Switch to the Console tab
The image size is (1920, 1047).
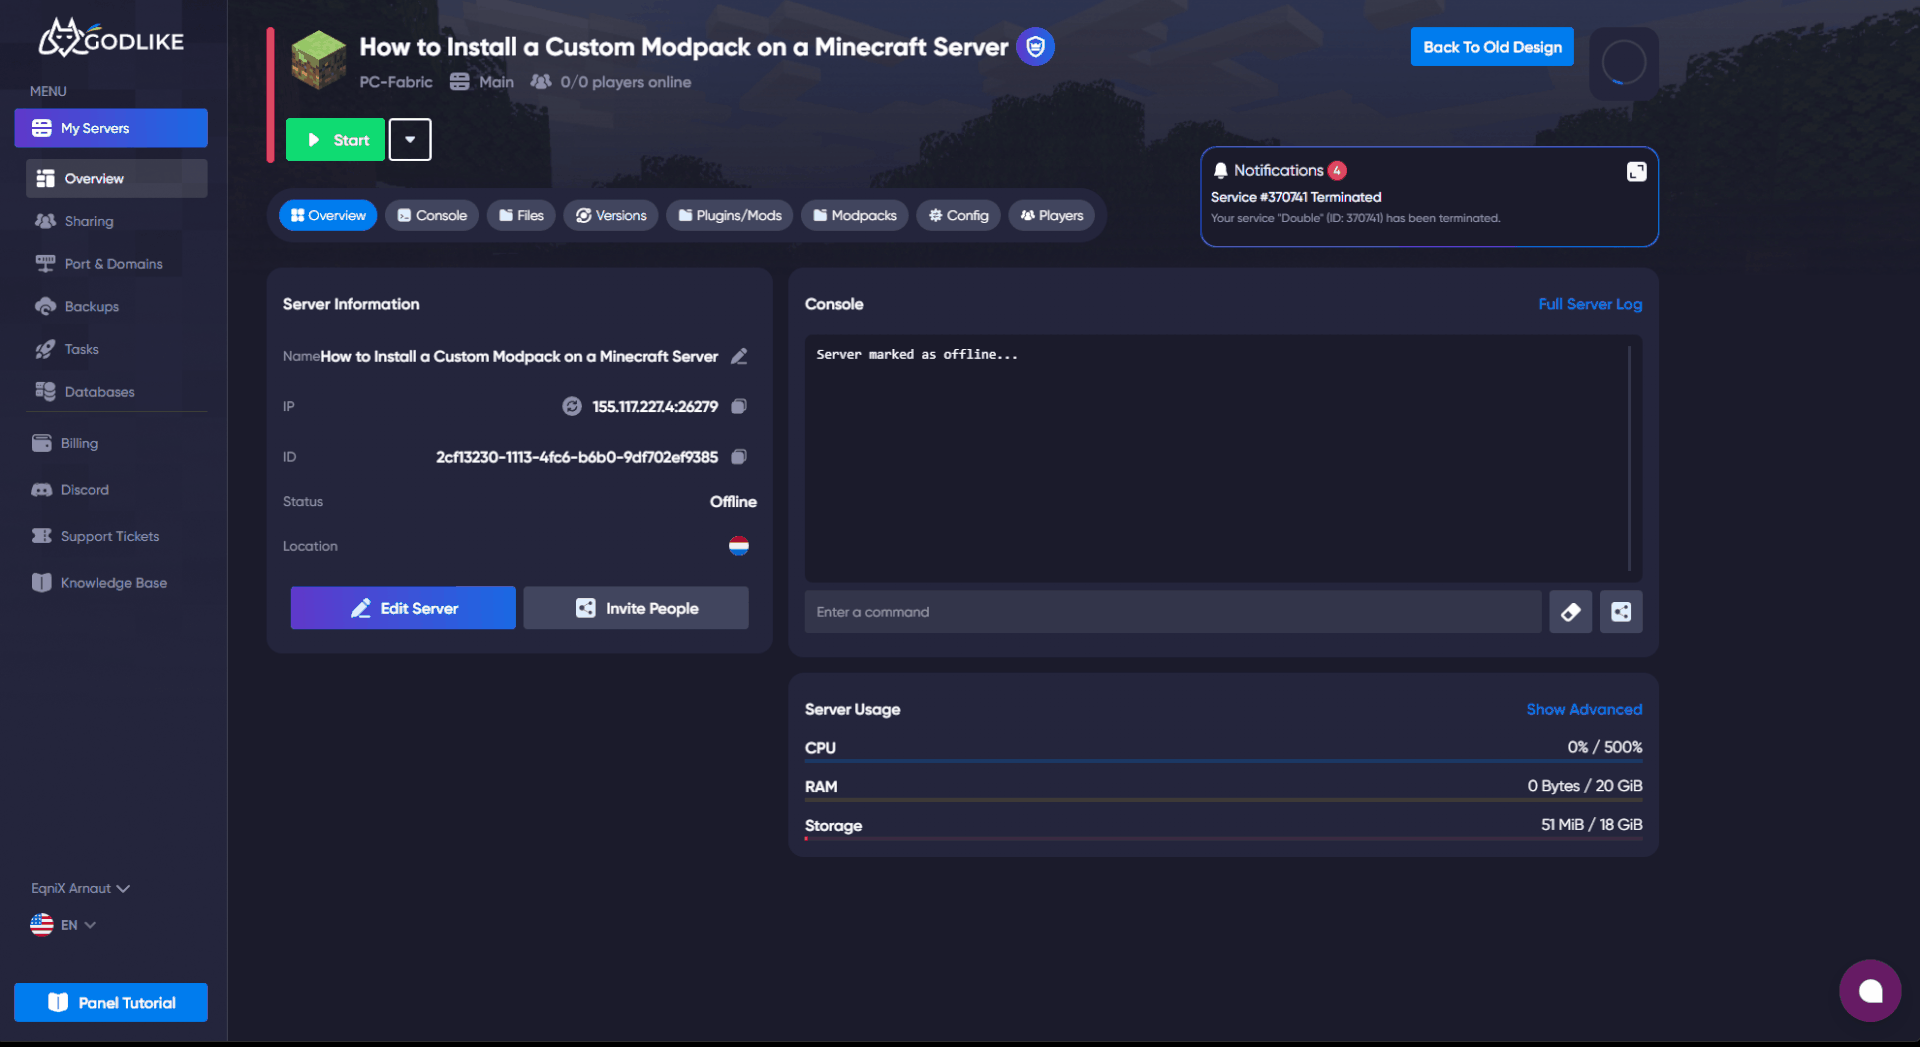431,215
